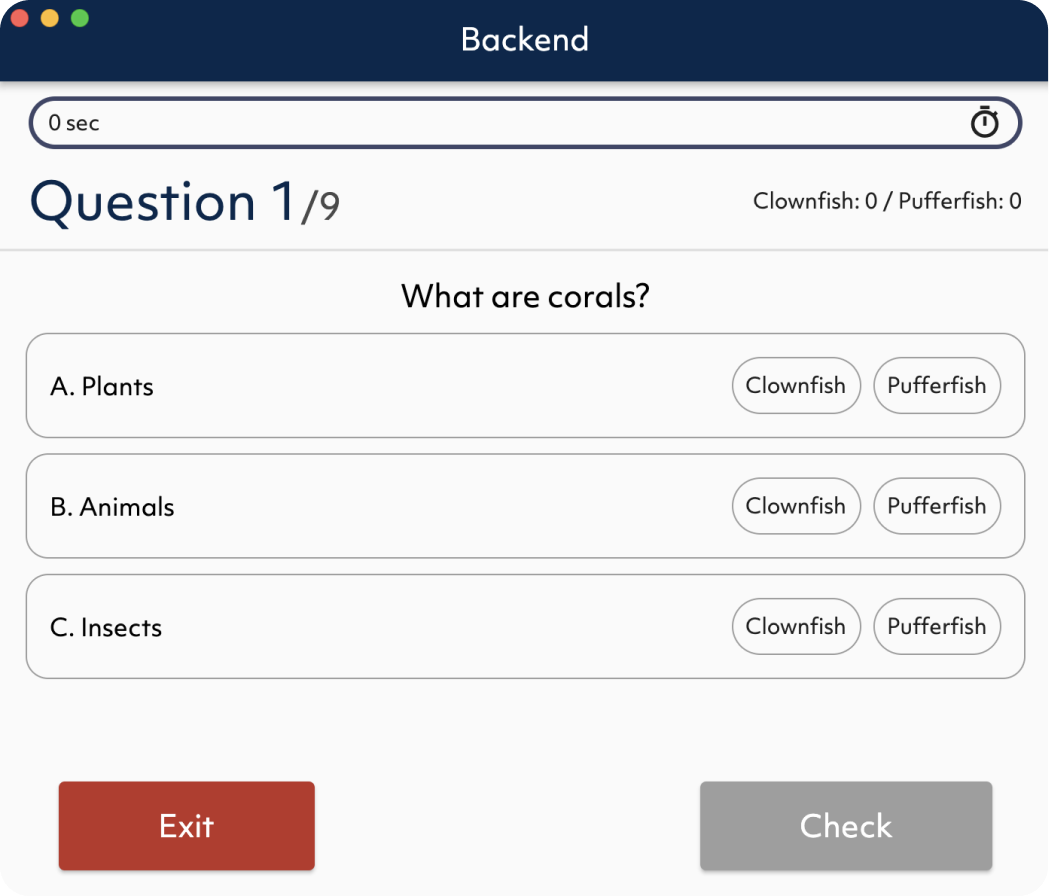Click the B. Animals answer card
This screenshot has width=1049, height=896.
[525, 506]
